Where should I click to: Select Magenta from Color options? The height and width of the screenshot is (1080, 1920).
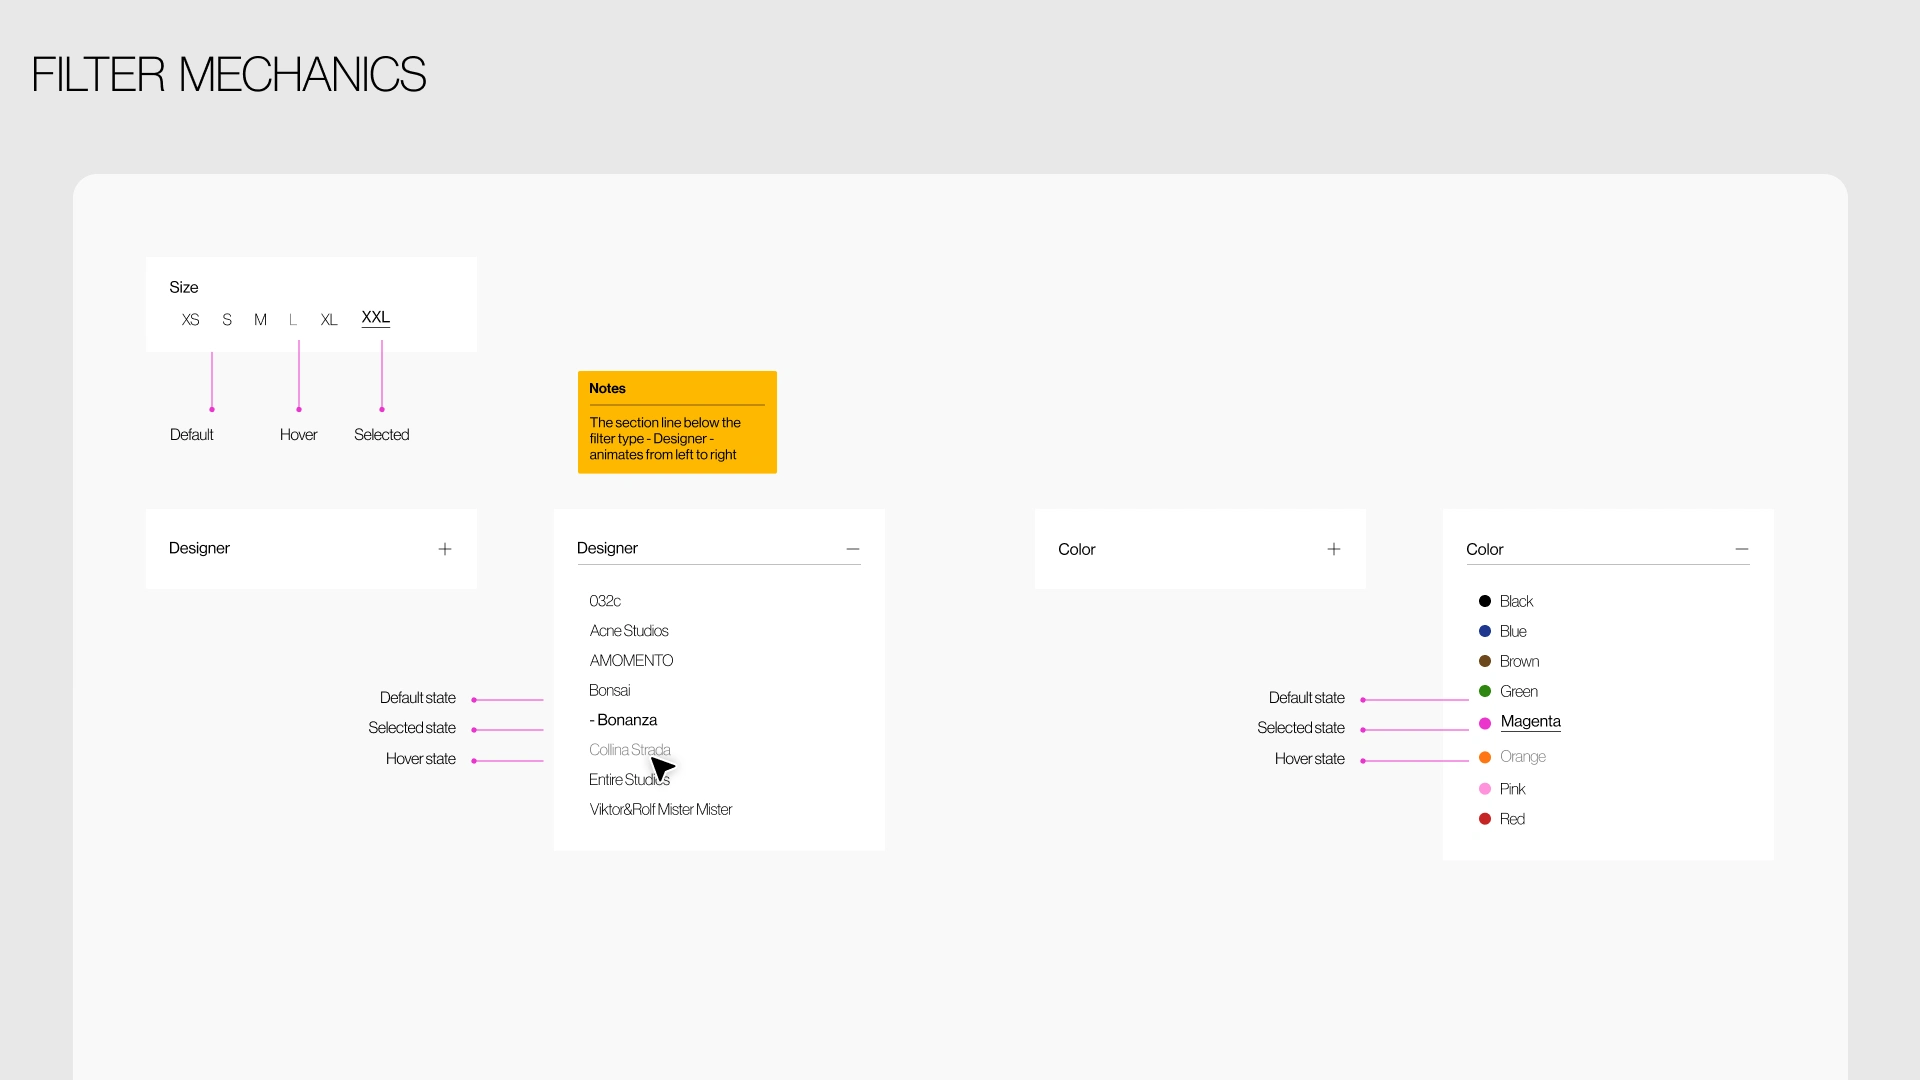pos(1531,720)
